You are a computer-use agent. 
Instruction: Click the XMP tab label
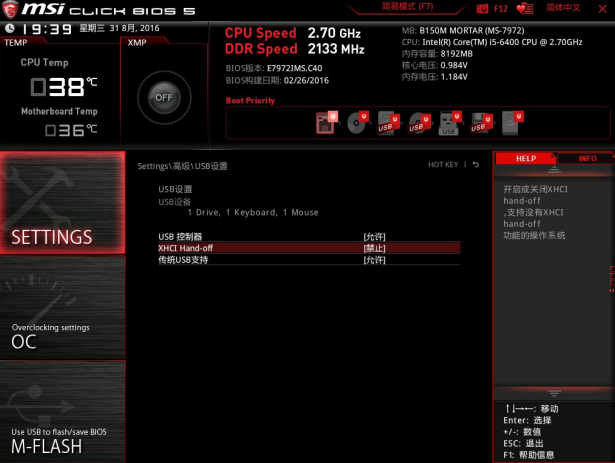pyautogui.click(x=137, y=43)
